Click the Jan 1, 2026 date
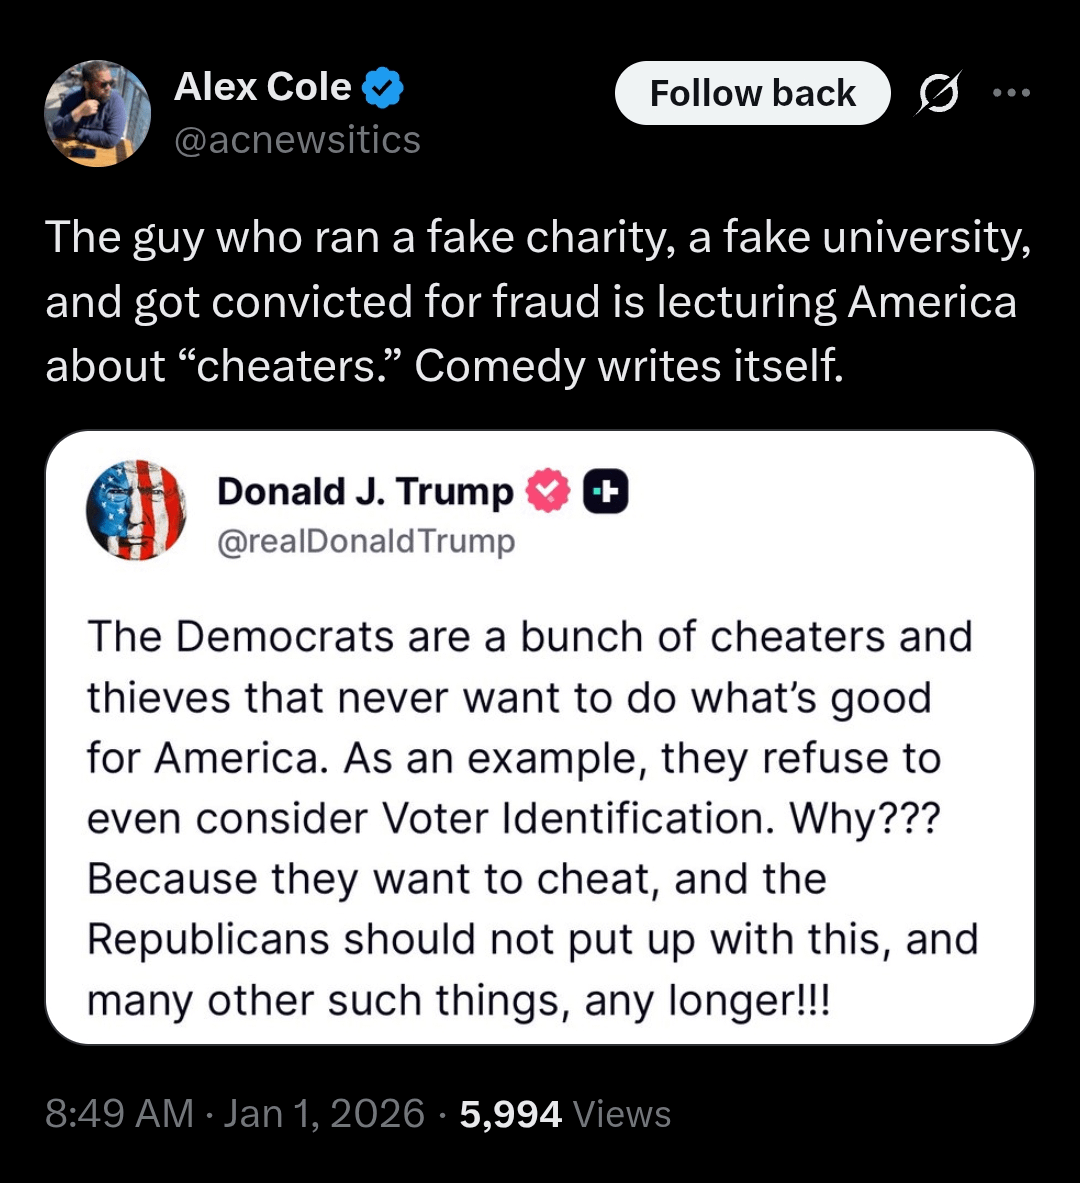1080x1183 pixels. click(324, 1114)
